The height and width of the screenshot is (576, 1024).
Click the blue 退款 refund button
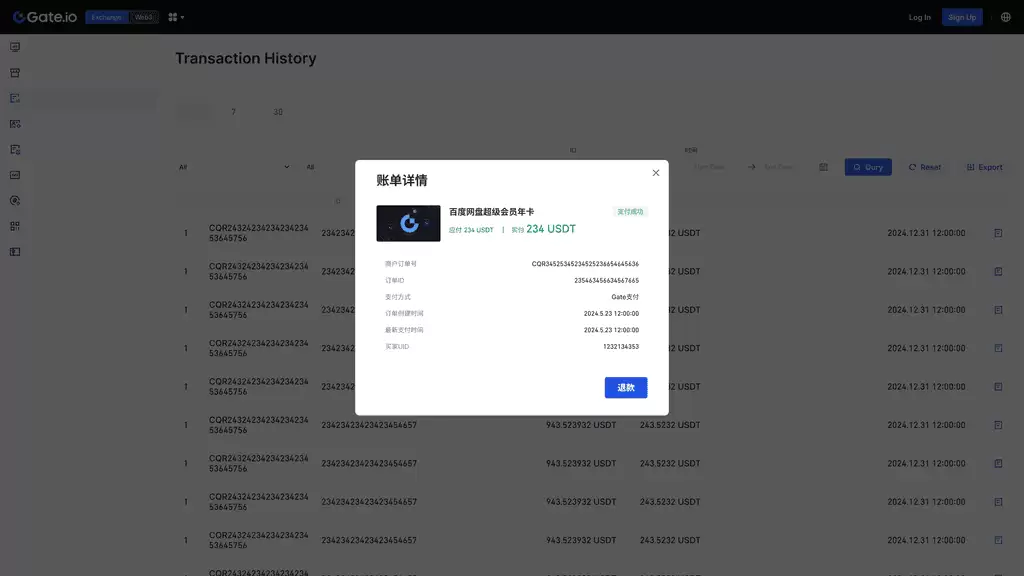626,387
